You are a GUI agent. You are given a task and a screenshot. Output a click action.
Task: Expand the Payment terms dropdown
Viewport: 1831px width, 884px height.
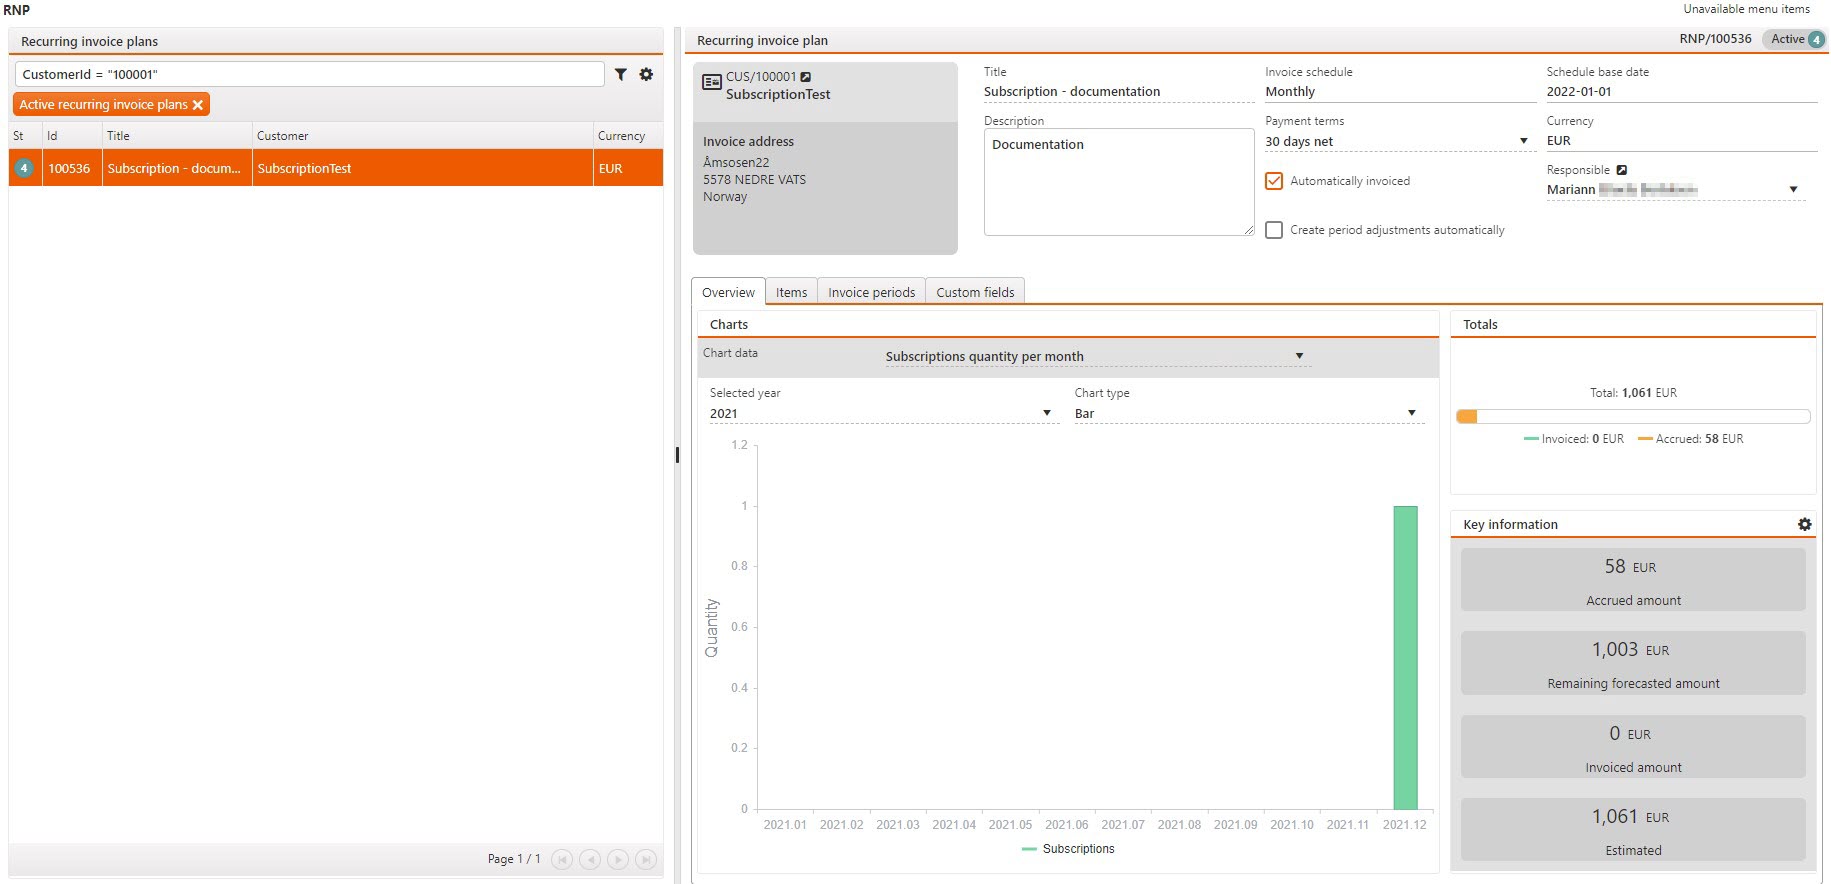[1523, 141]
